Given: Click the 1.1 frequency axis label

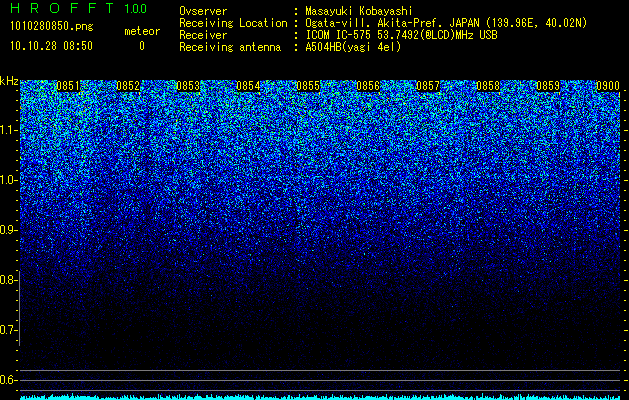Looking at the screenshot, I should point(8,130).
